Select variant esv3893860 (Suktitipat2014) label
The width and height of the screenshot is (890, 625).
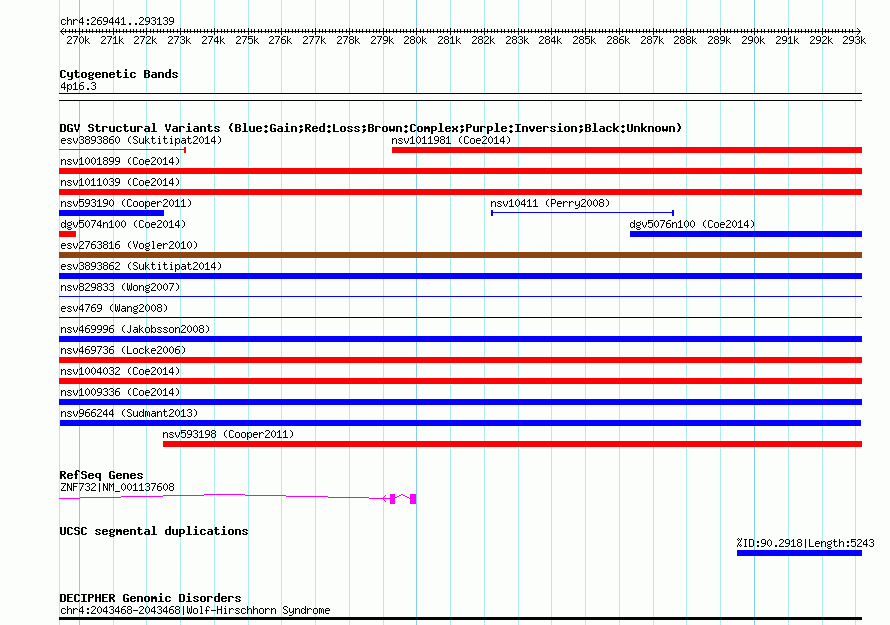[x=141, y=140]
